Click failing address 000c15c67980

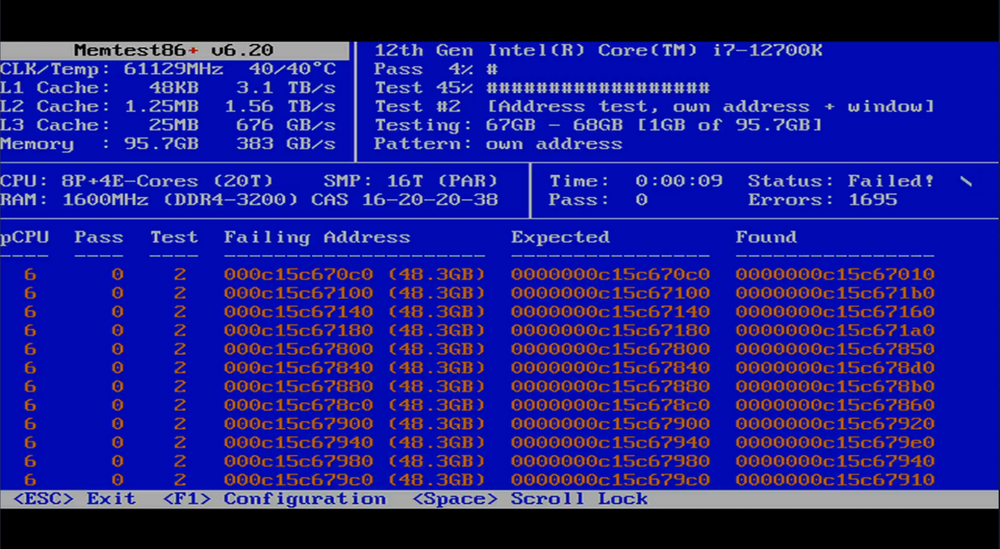pos(298,461)
